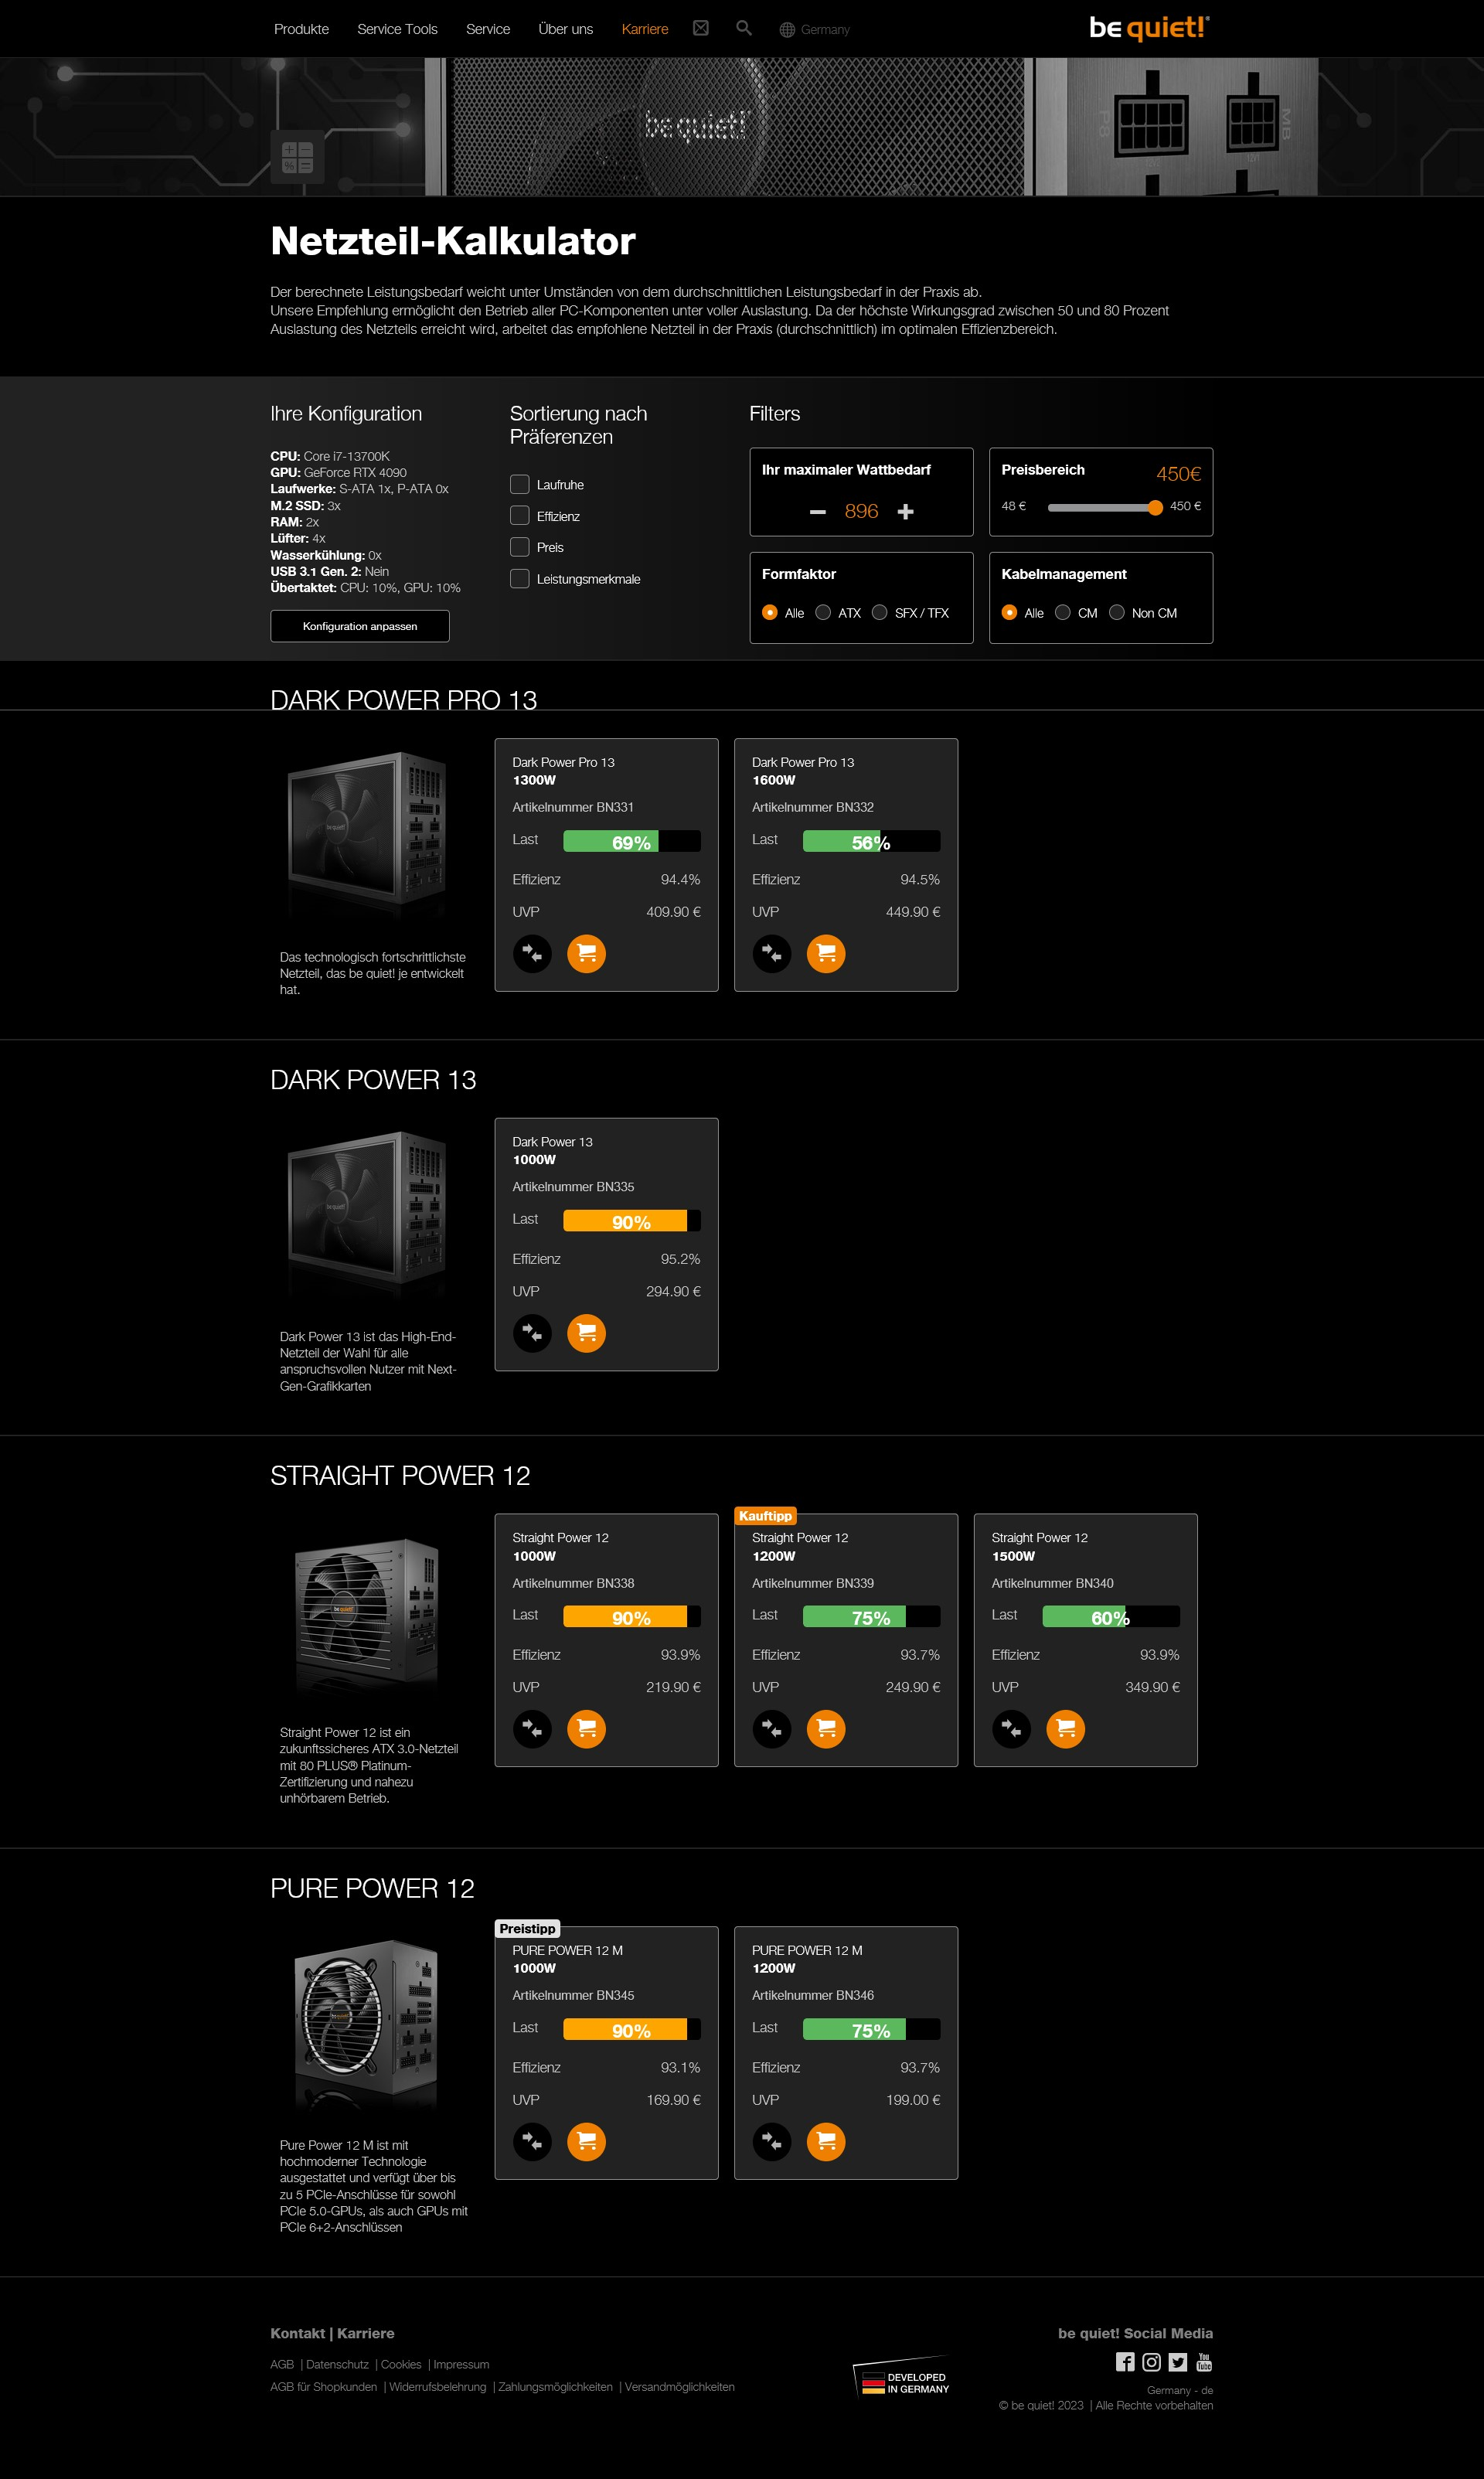Decrease wattage using the minus button
The image size is (1484, 2479).
818,511
